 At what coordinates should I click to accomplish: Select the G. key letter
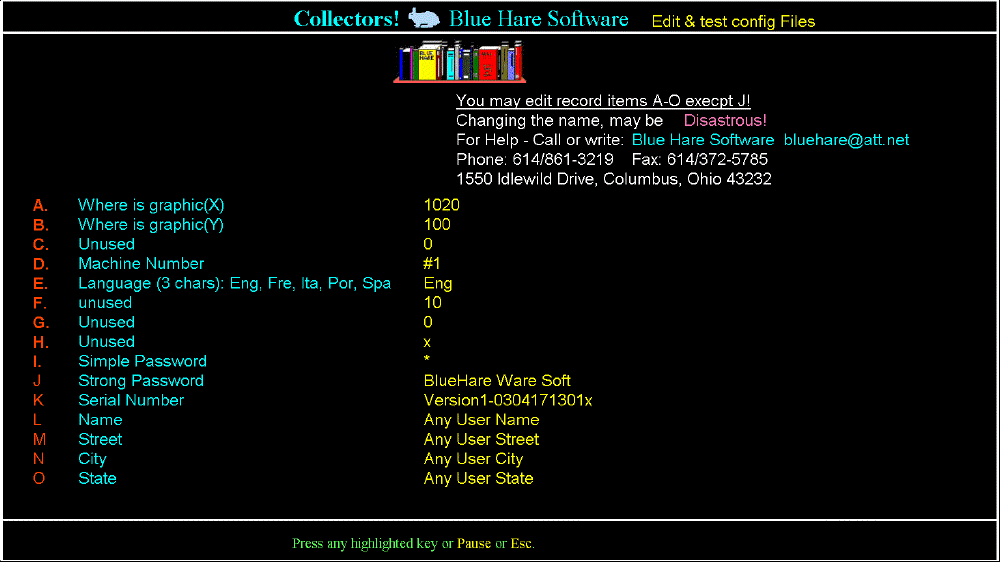coord(41,323)
